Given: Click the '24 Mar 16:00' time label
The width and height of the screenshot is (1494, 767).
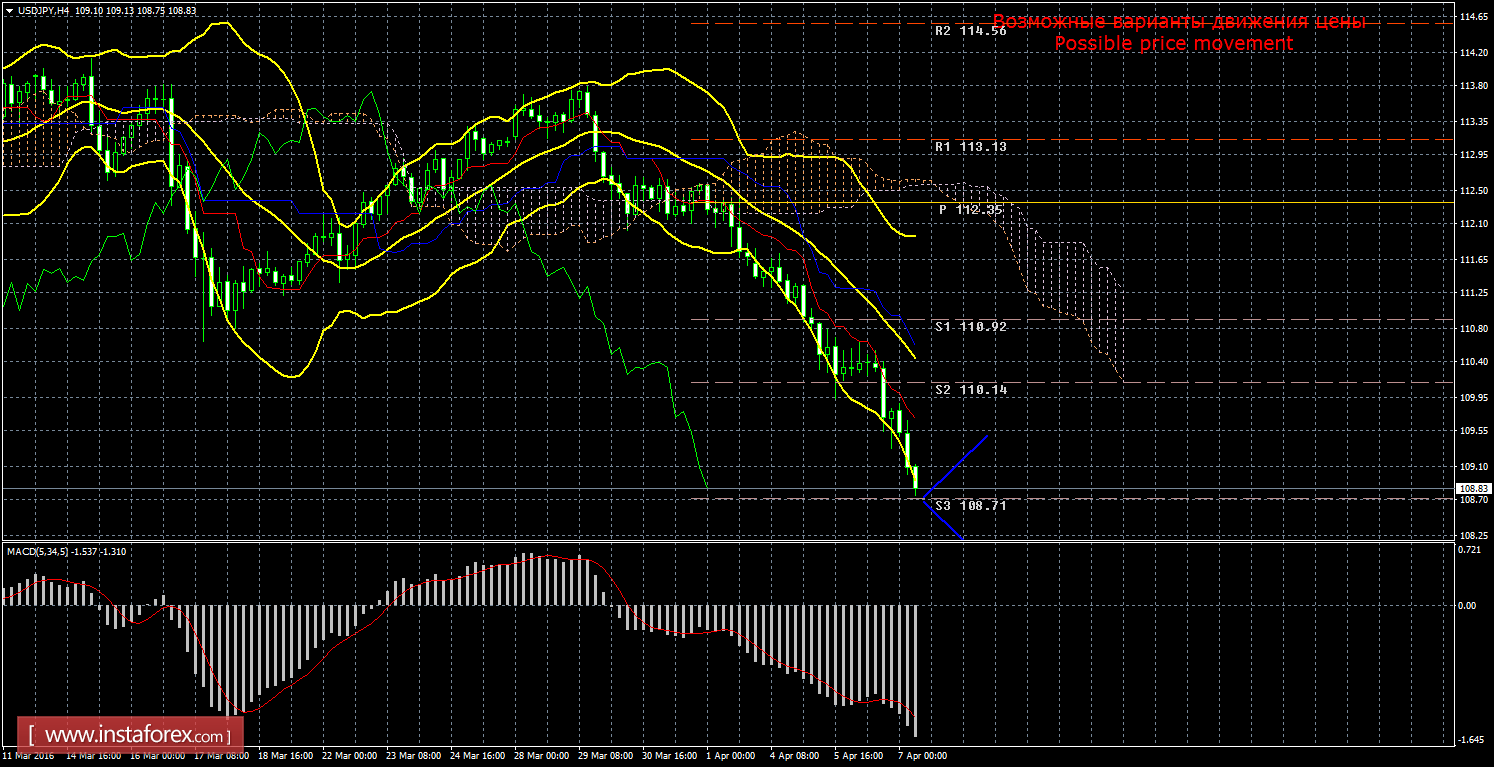Looking at the screenshot, I should pyautogui.click(x=477, y=756).
